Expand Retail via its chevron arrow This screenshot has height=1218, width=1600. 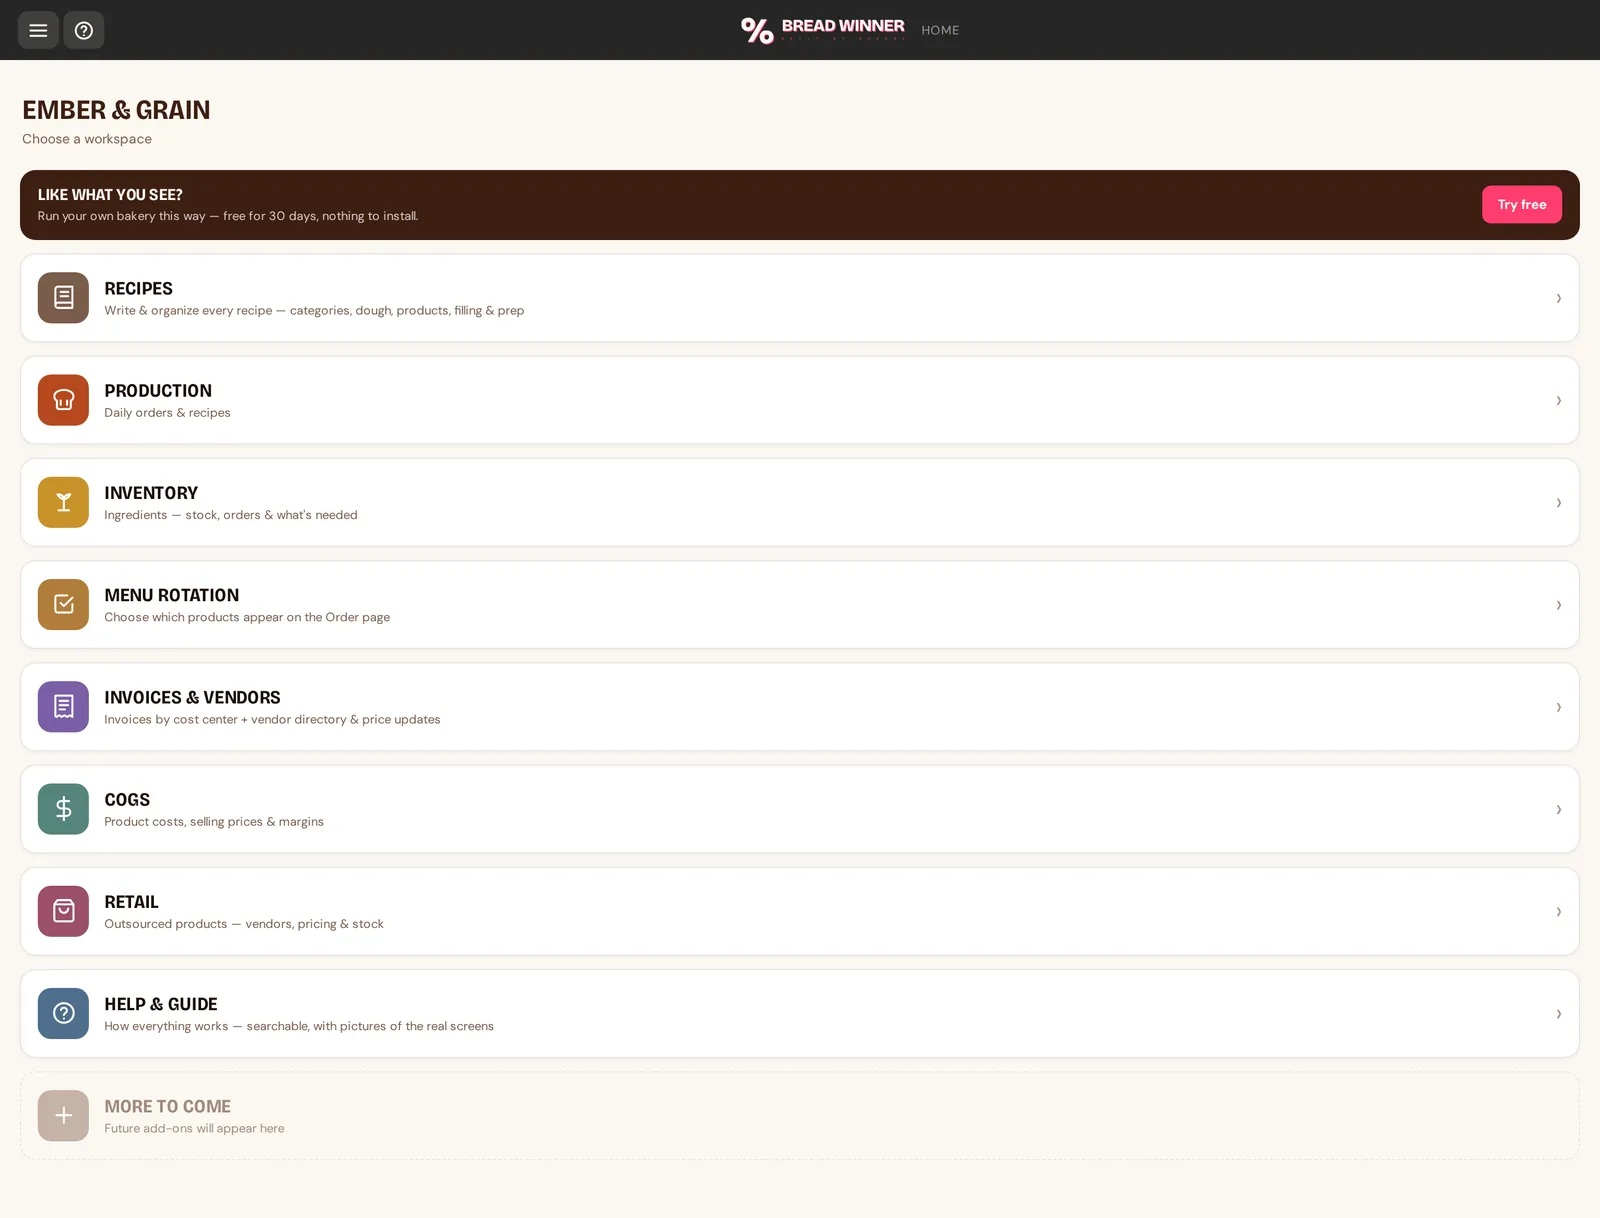coord(1558,911)
